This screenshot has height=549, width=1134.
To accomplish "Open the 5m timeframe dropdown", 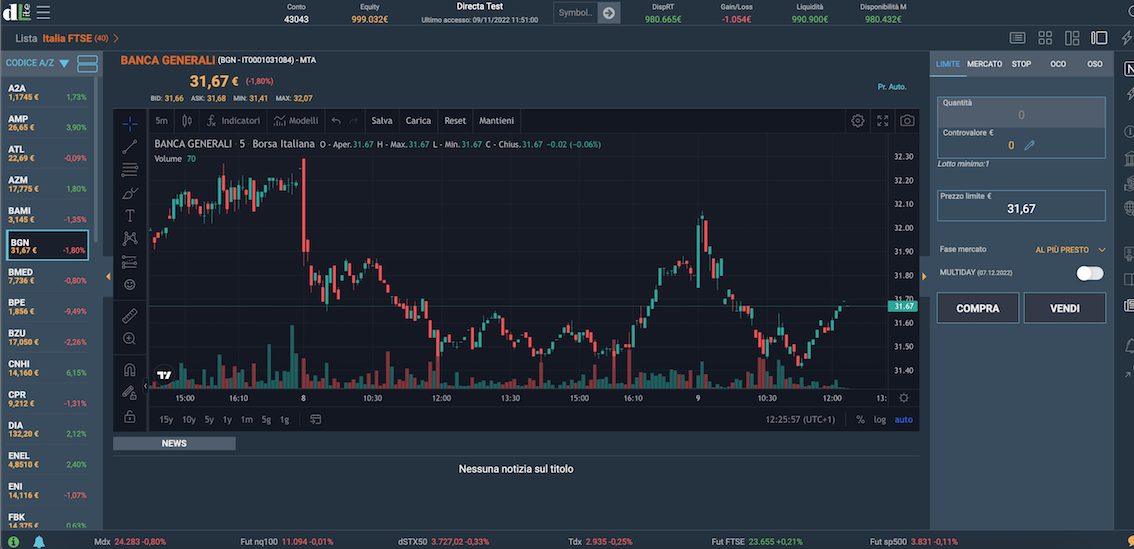I will point(161,121).
